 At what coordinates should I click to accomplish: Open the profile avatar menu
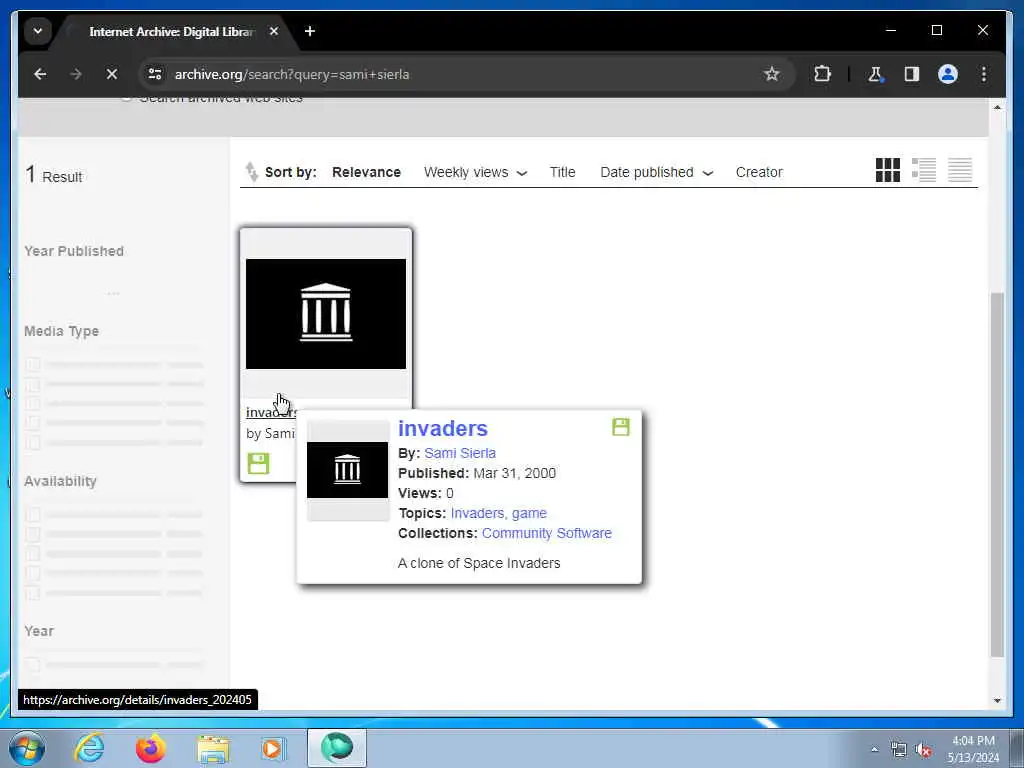(948, 74)
